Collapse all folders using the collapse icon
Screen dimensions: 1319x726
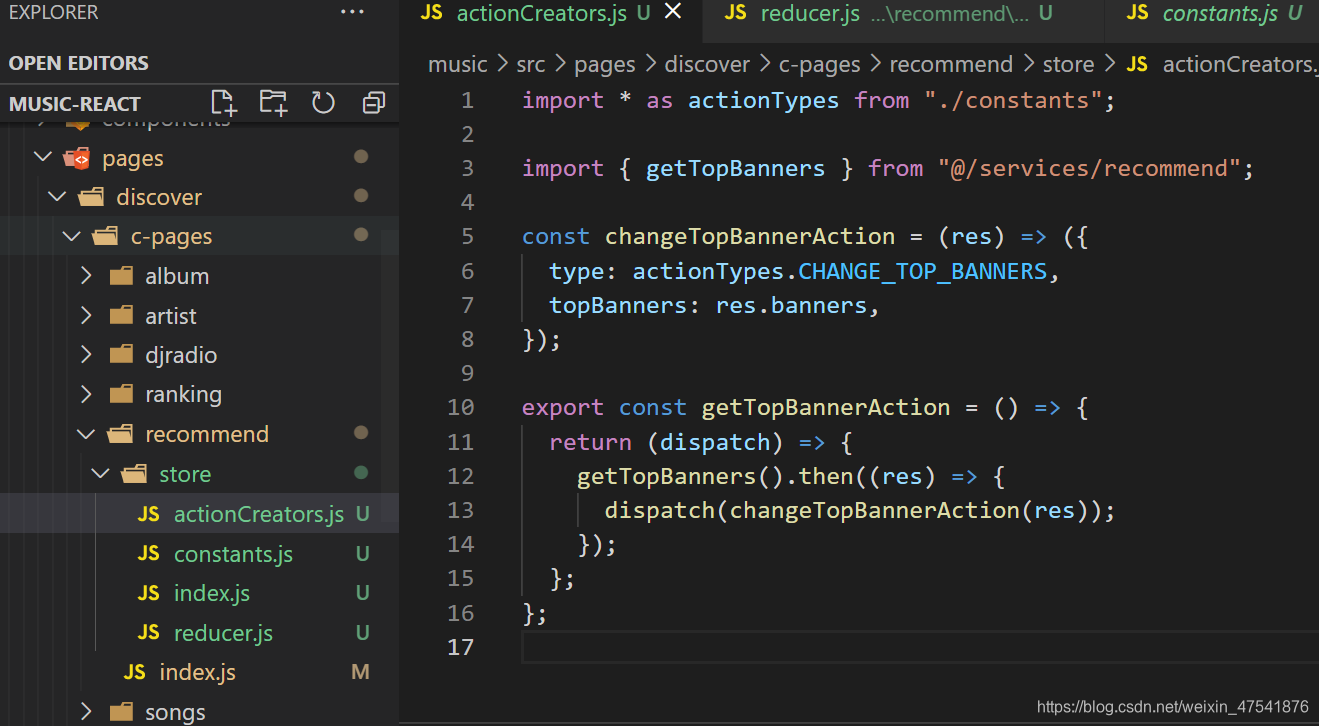(x=374, y=102)
